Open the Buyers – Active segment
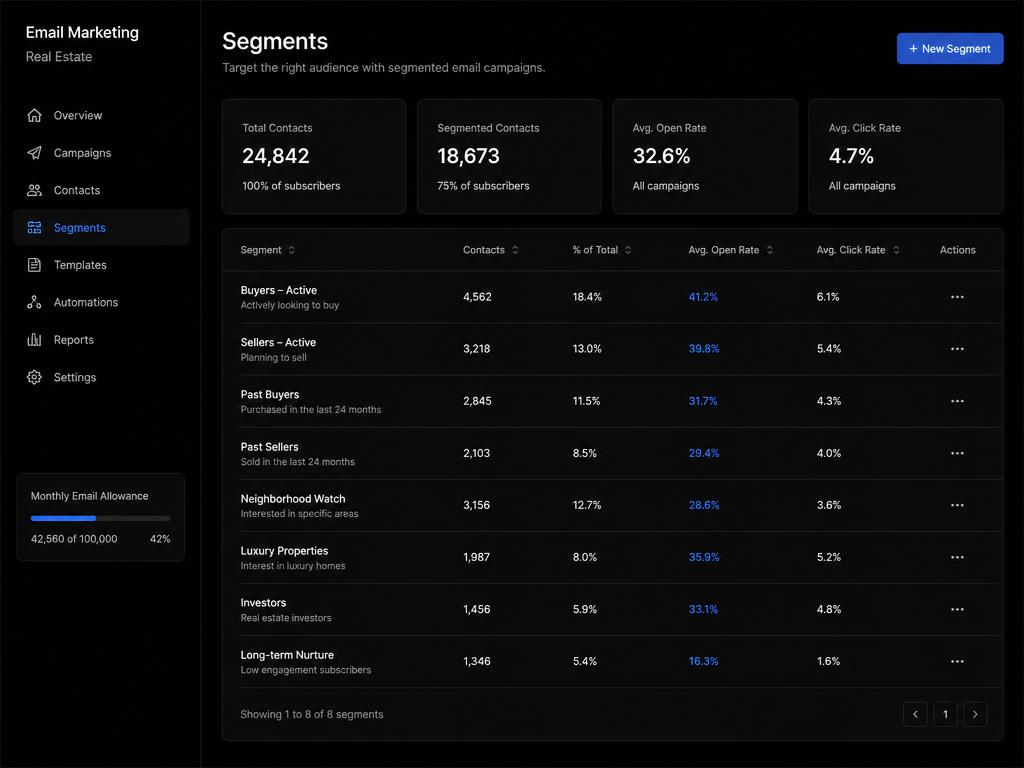The height and width of the screenshot is (768, 1024). pyautogui.click(x=279, y=290)
